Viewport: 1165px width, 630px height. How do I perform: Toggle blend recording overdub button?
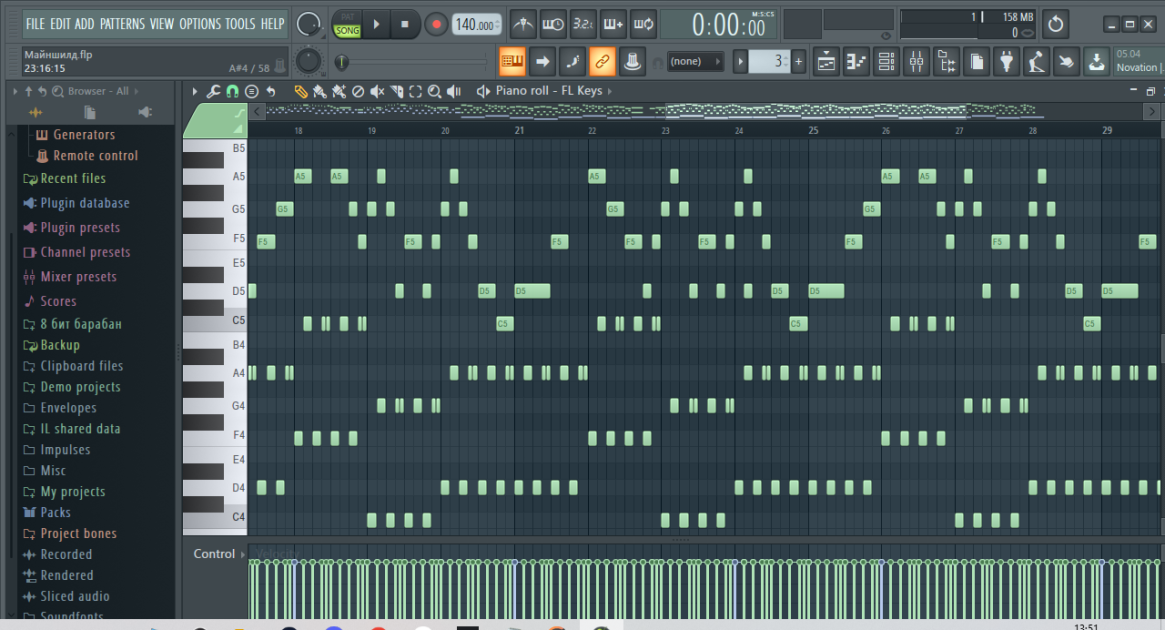tap(613, 25)
